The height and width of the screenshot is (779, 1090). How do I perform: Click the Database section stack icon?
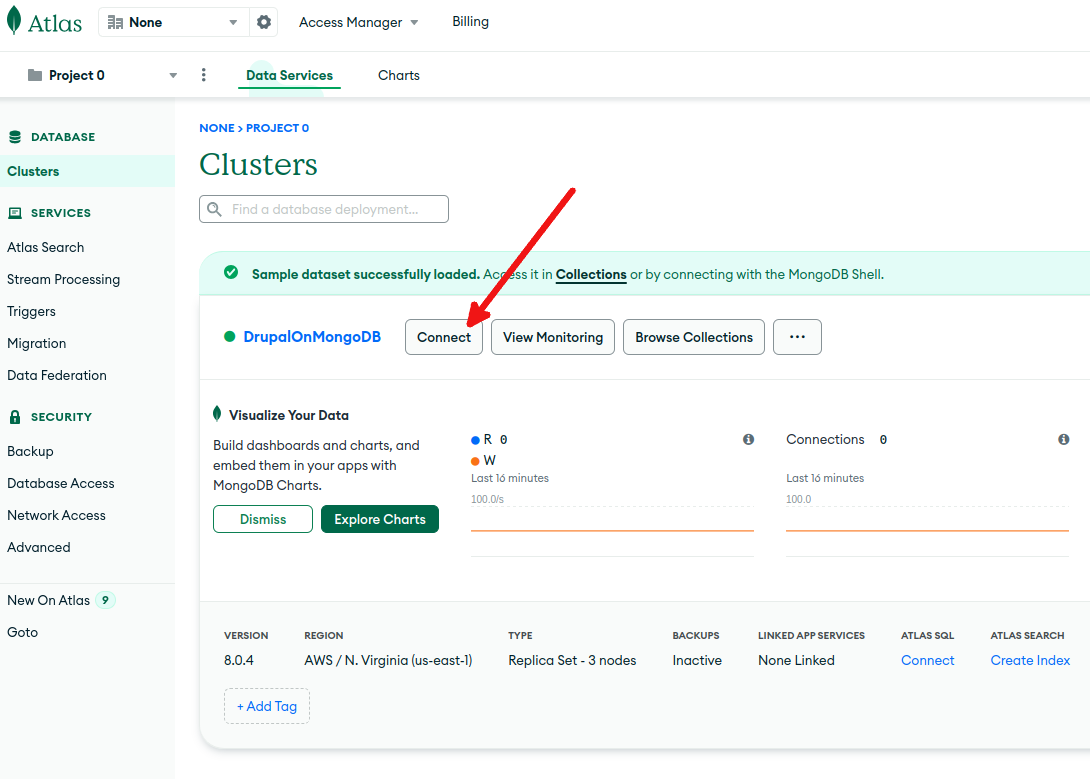[x=15, y=137]
